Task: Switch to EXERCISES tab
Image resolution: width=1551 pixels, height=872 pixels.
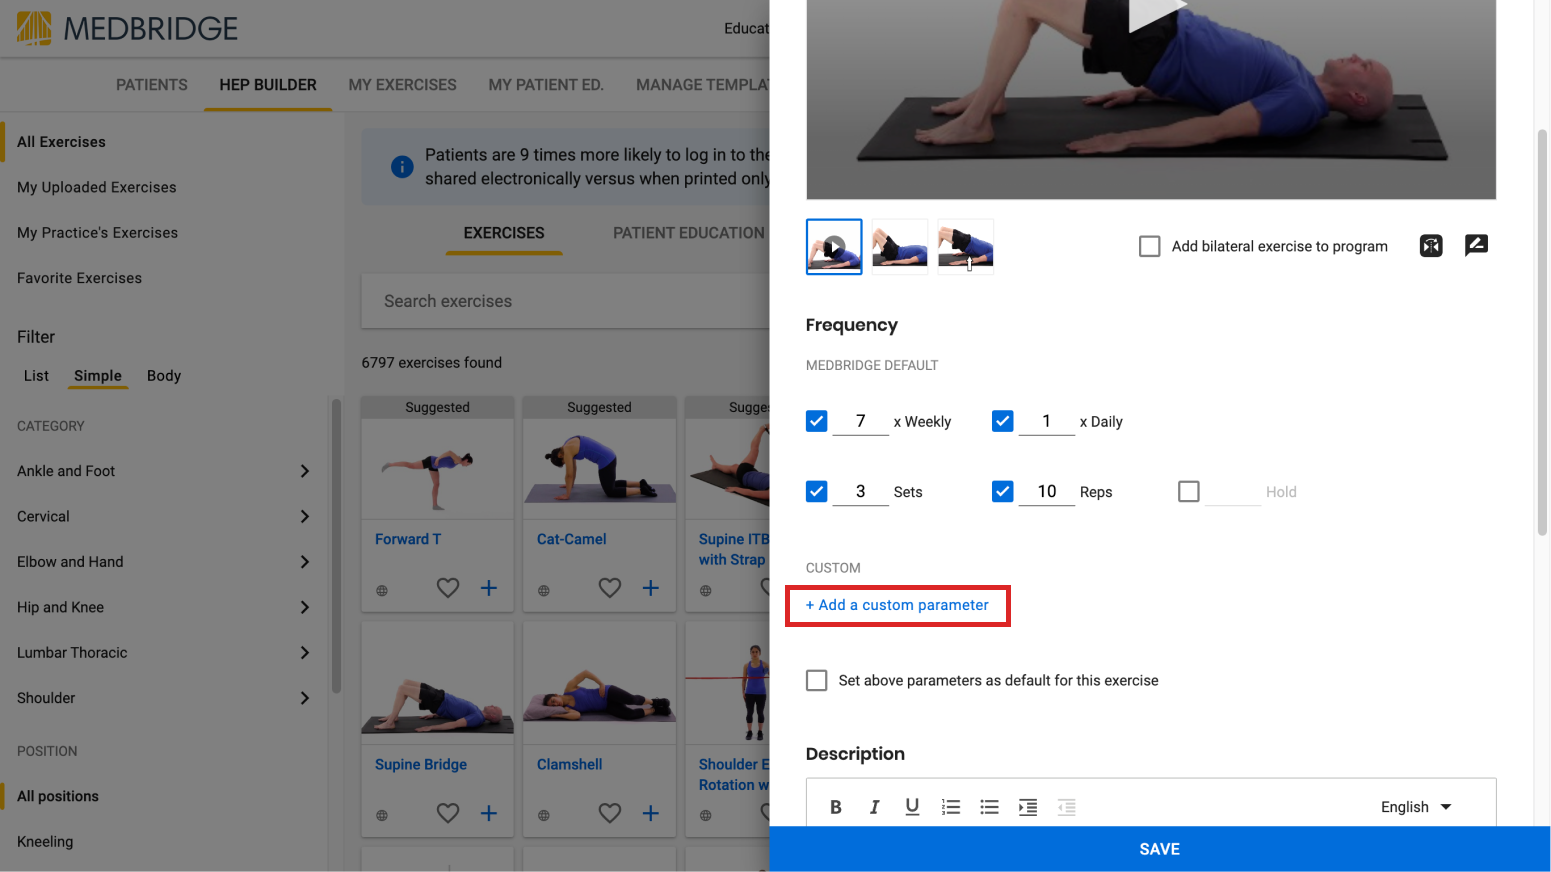Action: 504,233
